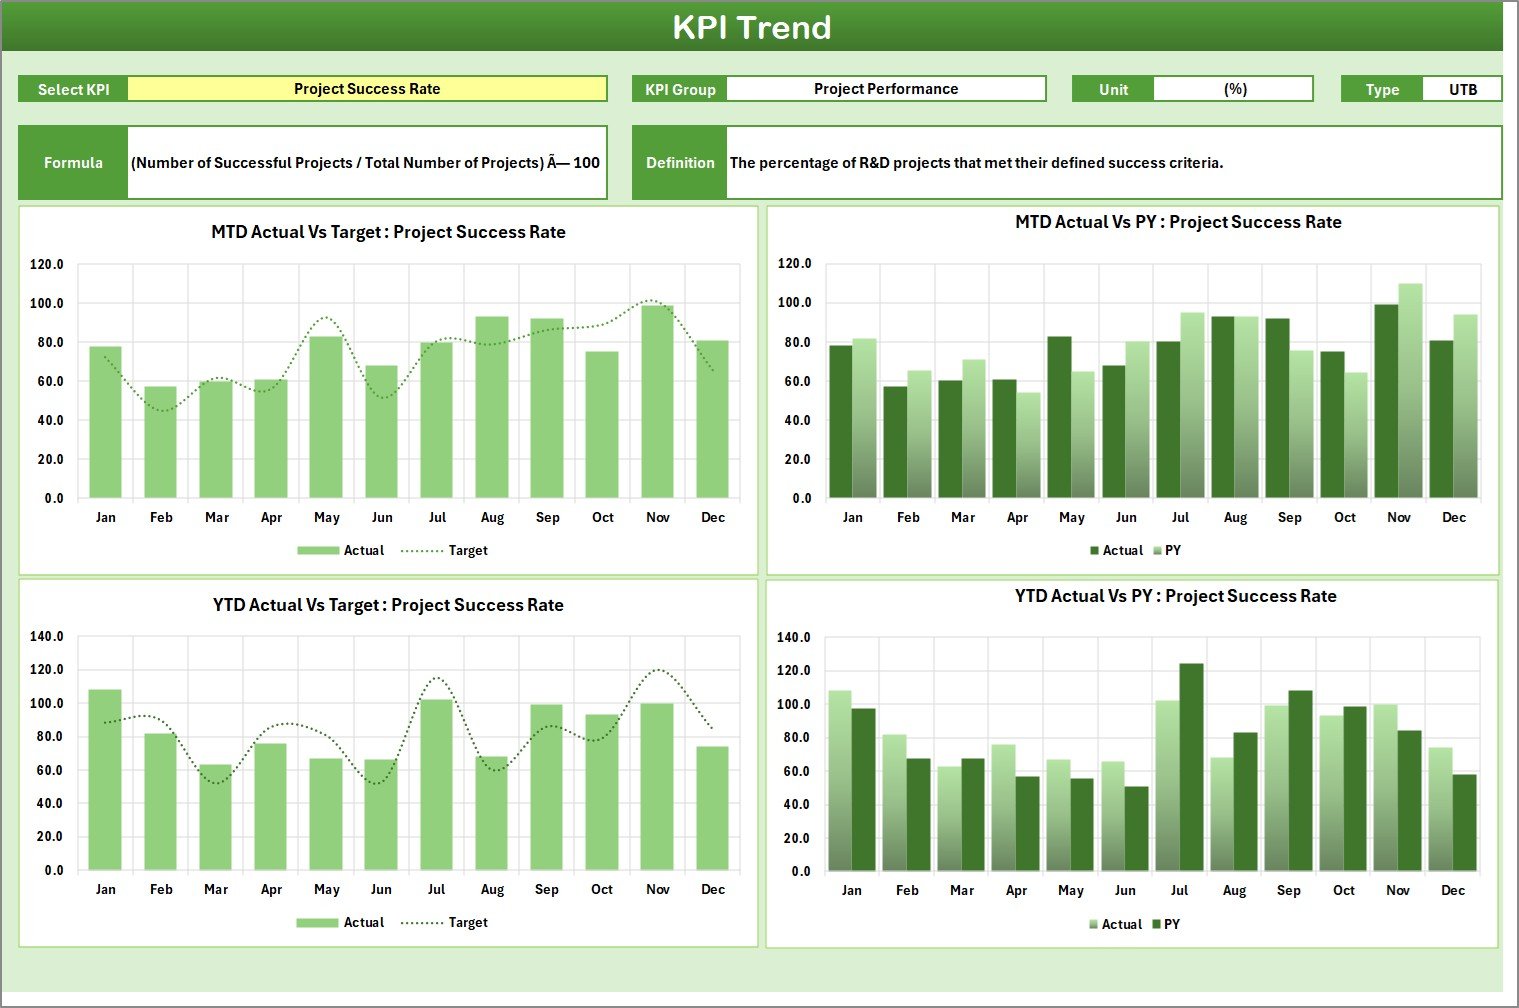Viewport: 1519px width, 1008px height.
Task: Click the green Select KPI label
Action: [73, 89]
